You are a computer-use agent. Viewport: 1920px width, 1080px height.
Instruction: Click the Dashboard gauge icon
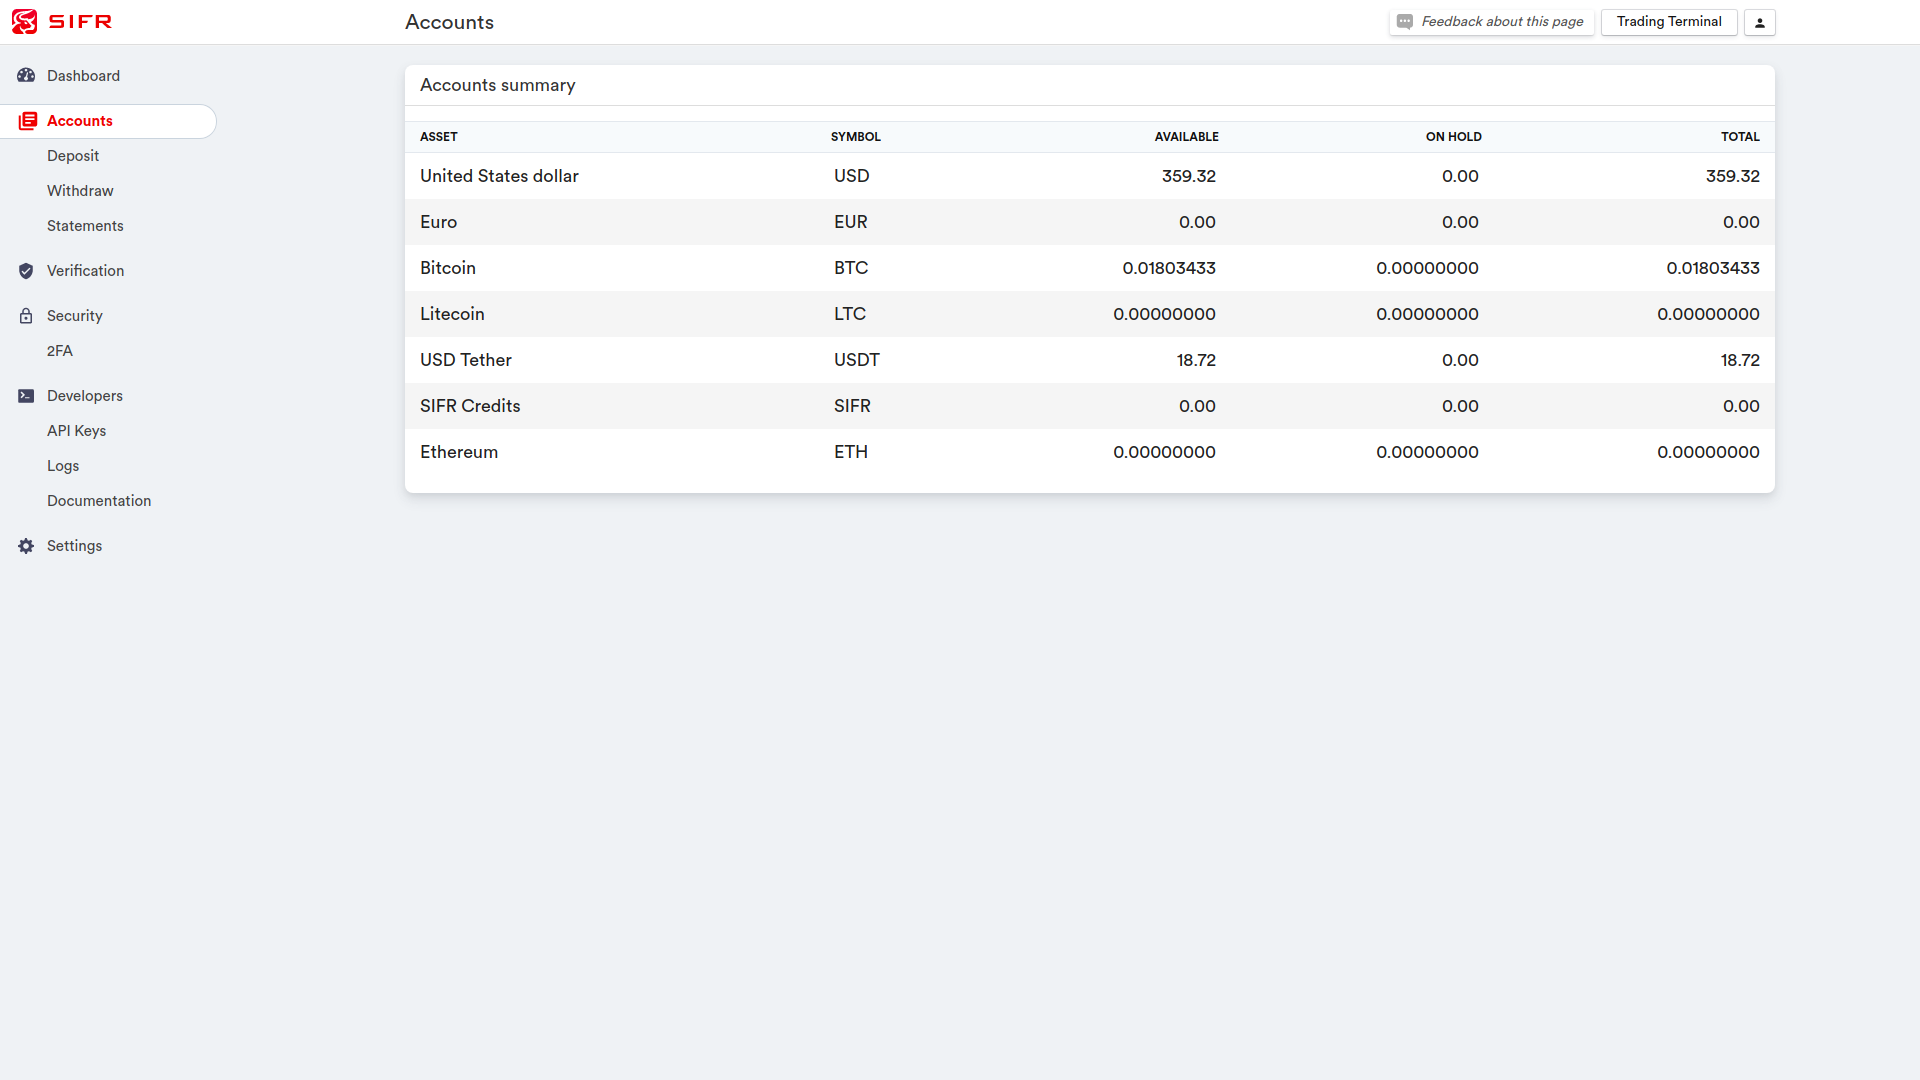26,76
